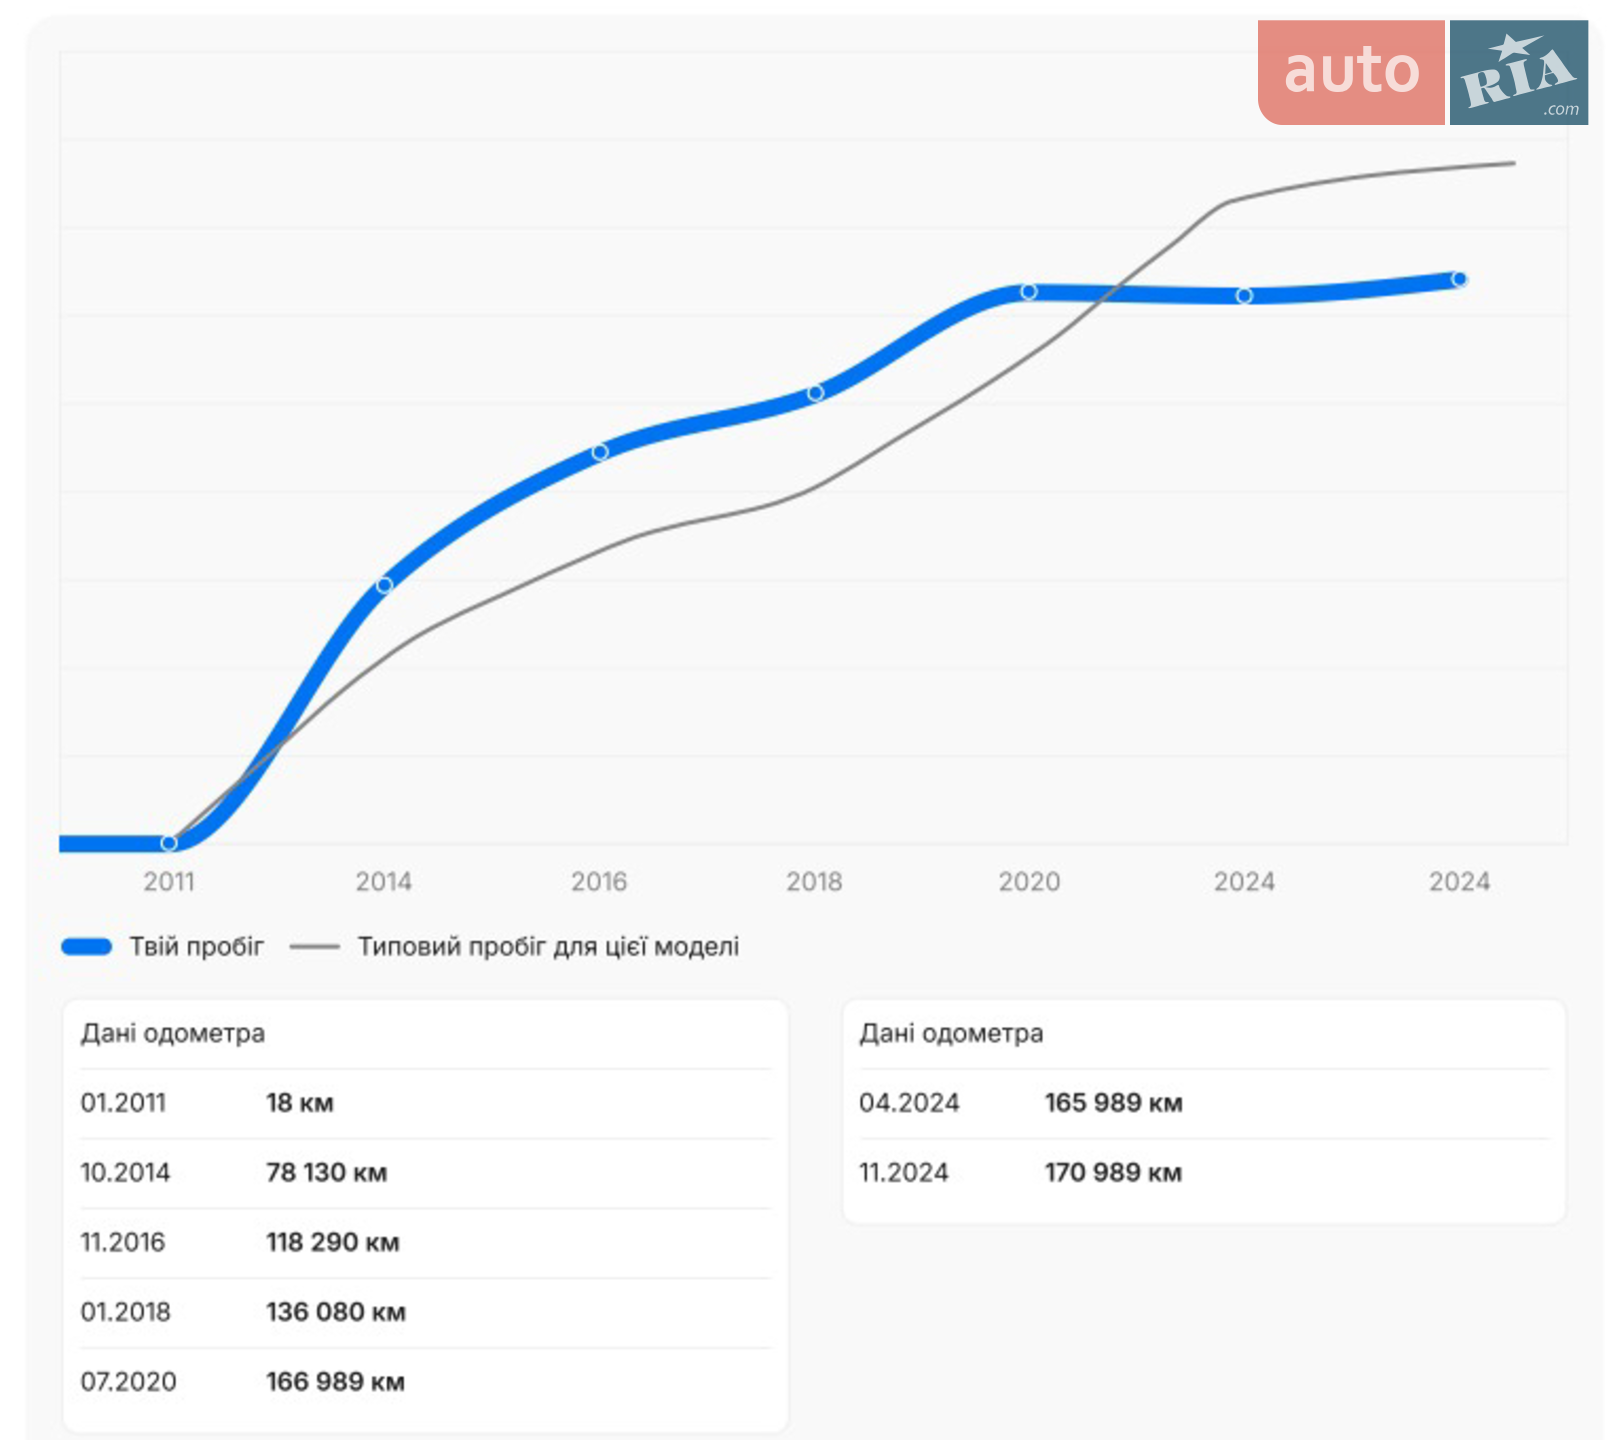Viewport: 1609px width, 1440px height.
Task: Click the Твій пробіг legend label
Action: (x=197, y=946)
